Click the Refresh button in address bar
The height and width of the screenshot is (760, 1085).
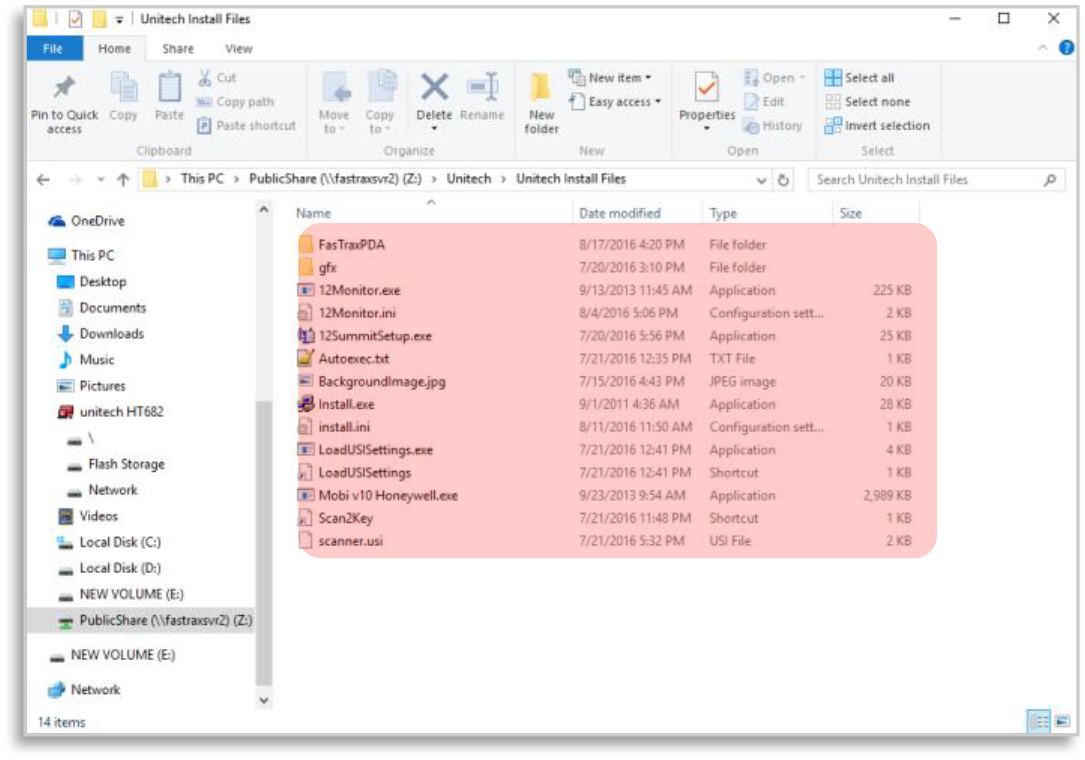point(783,180)
